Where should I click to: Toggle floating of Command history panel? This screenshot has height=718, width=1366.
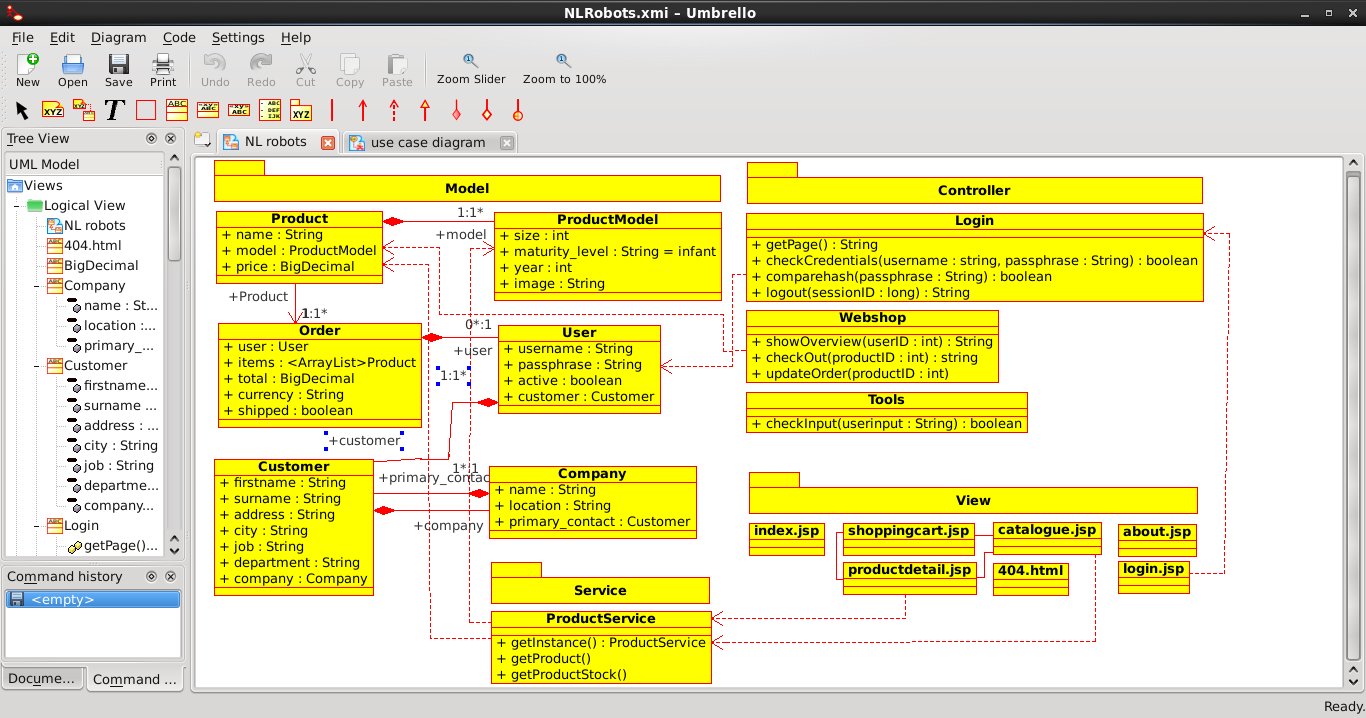(152, 576)
